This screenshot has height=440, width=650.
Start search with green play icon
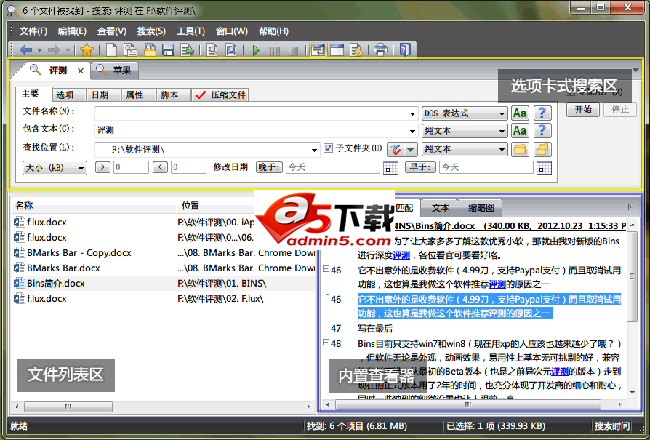[256, 51]
